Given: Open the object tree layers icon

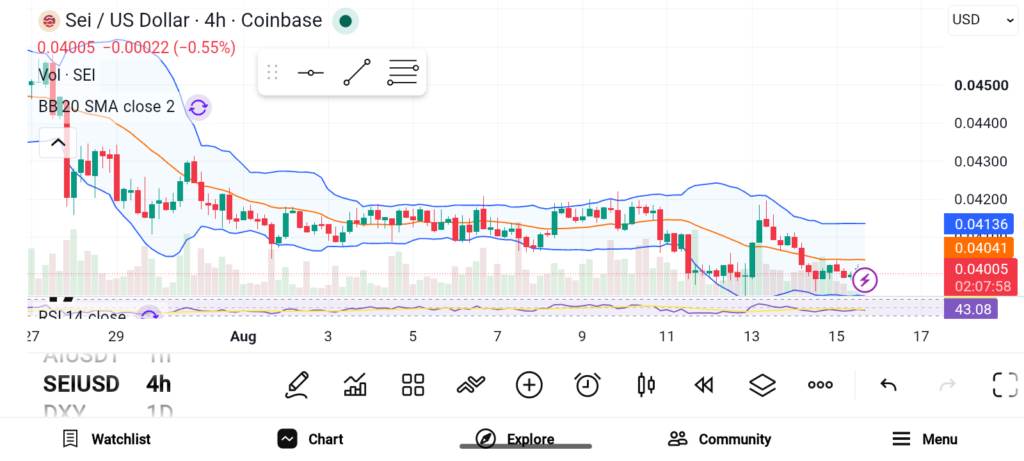Looking at the screenshot, I should pyautogui.click(x=761, y=385).
